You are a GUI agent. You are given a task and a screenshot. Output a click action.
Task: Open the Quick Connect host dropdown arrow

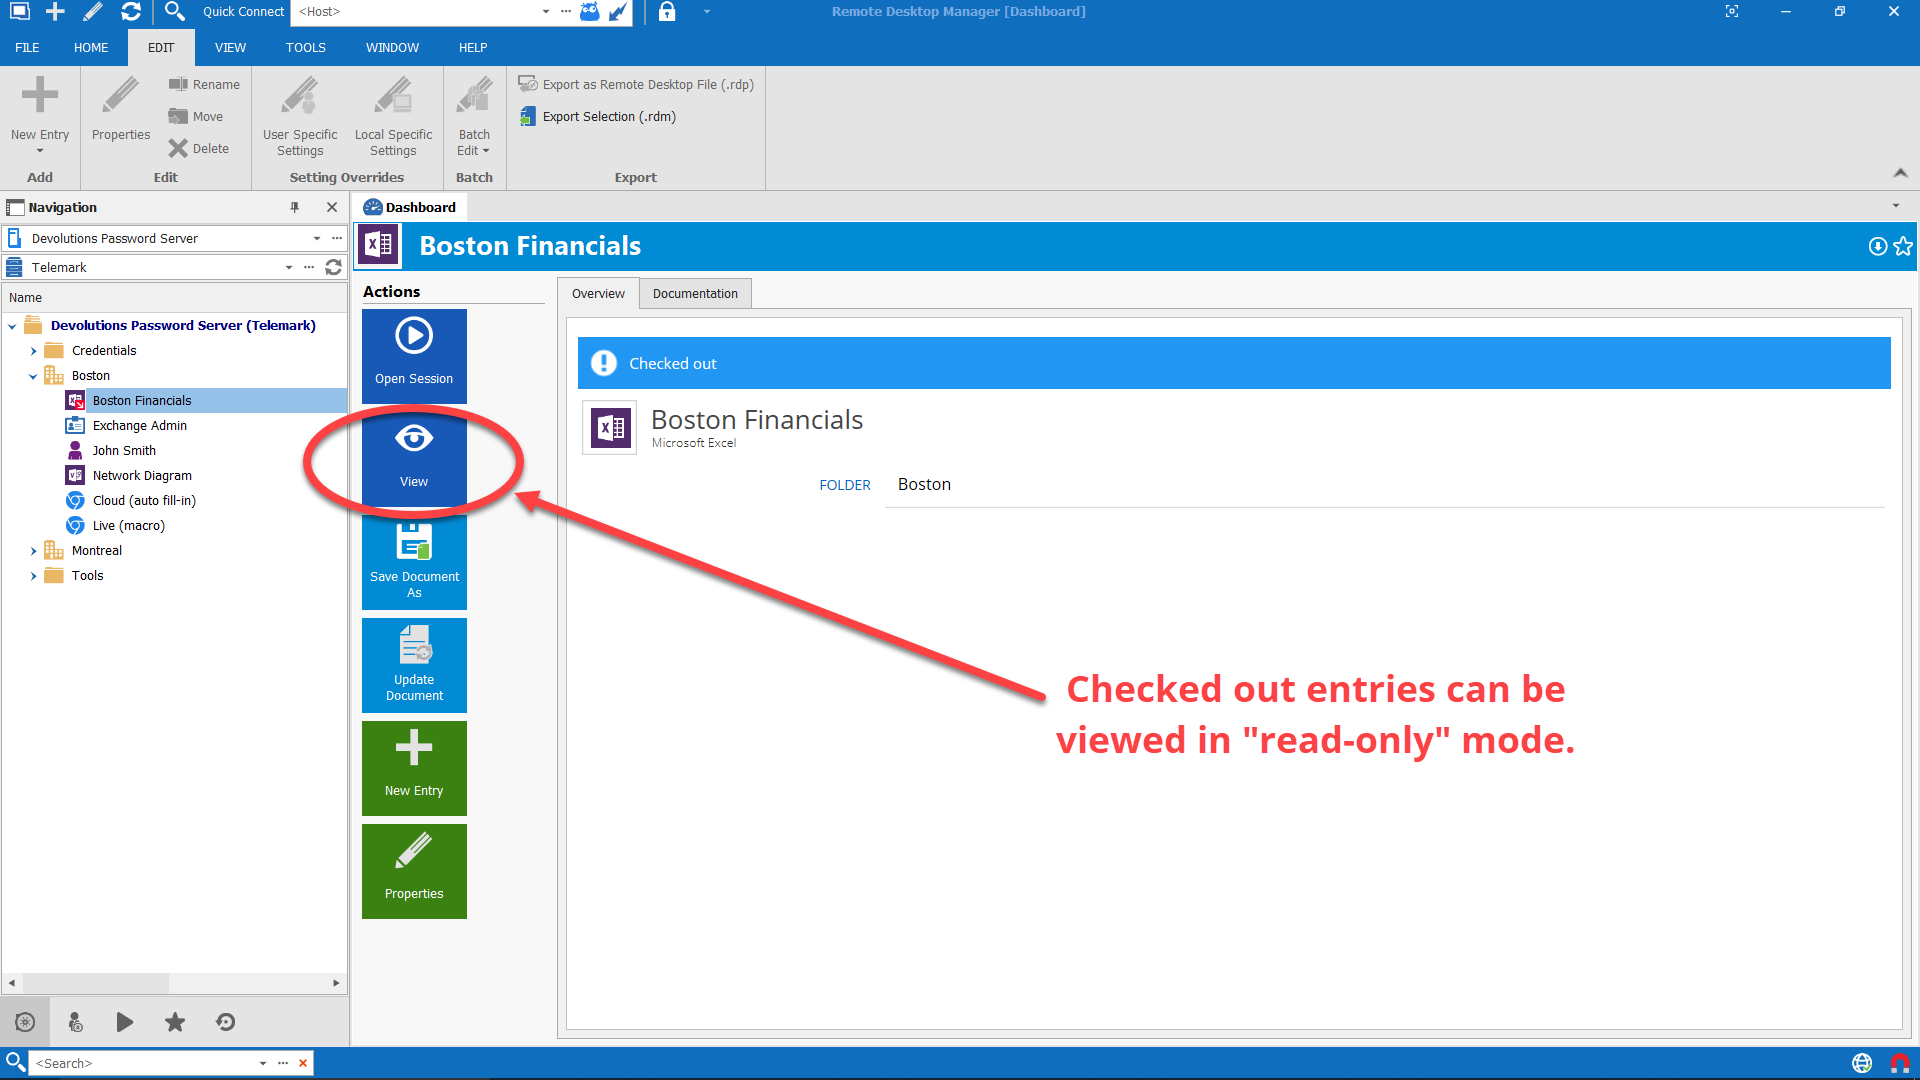coord(545,12)
